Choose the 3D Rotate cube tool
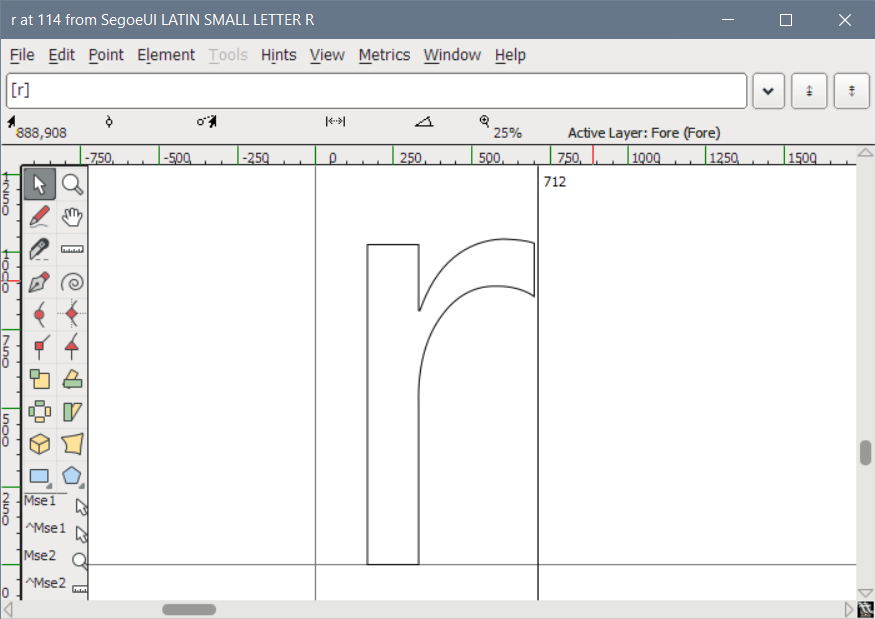The height and width of the screenshot is (619, 875). pos(39,443)
